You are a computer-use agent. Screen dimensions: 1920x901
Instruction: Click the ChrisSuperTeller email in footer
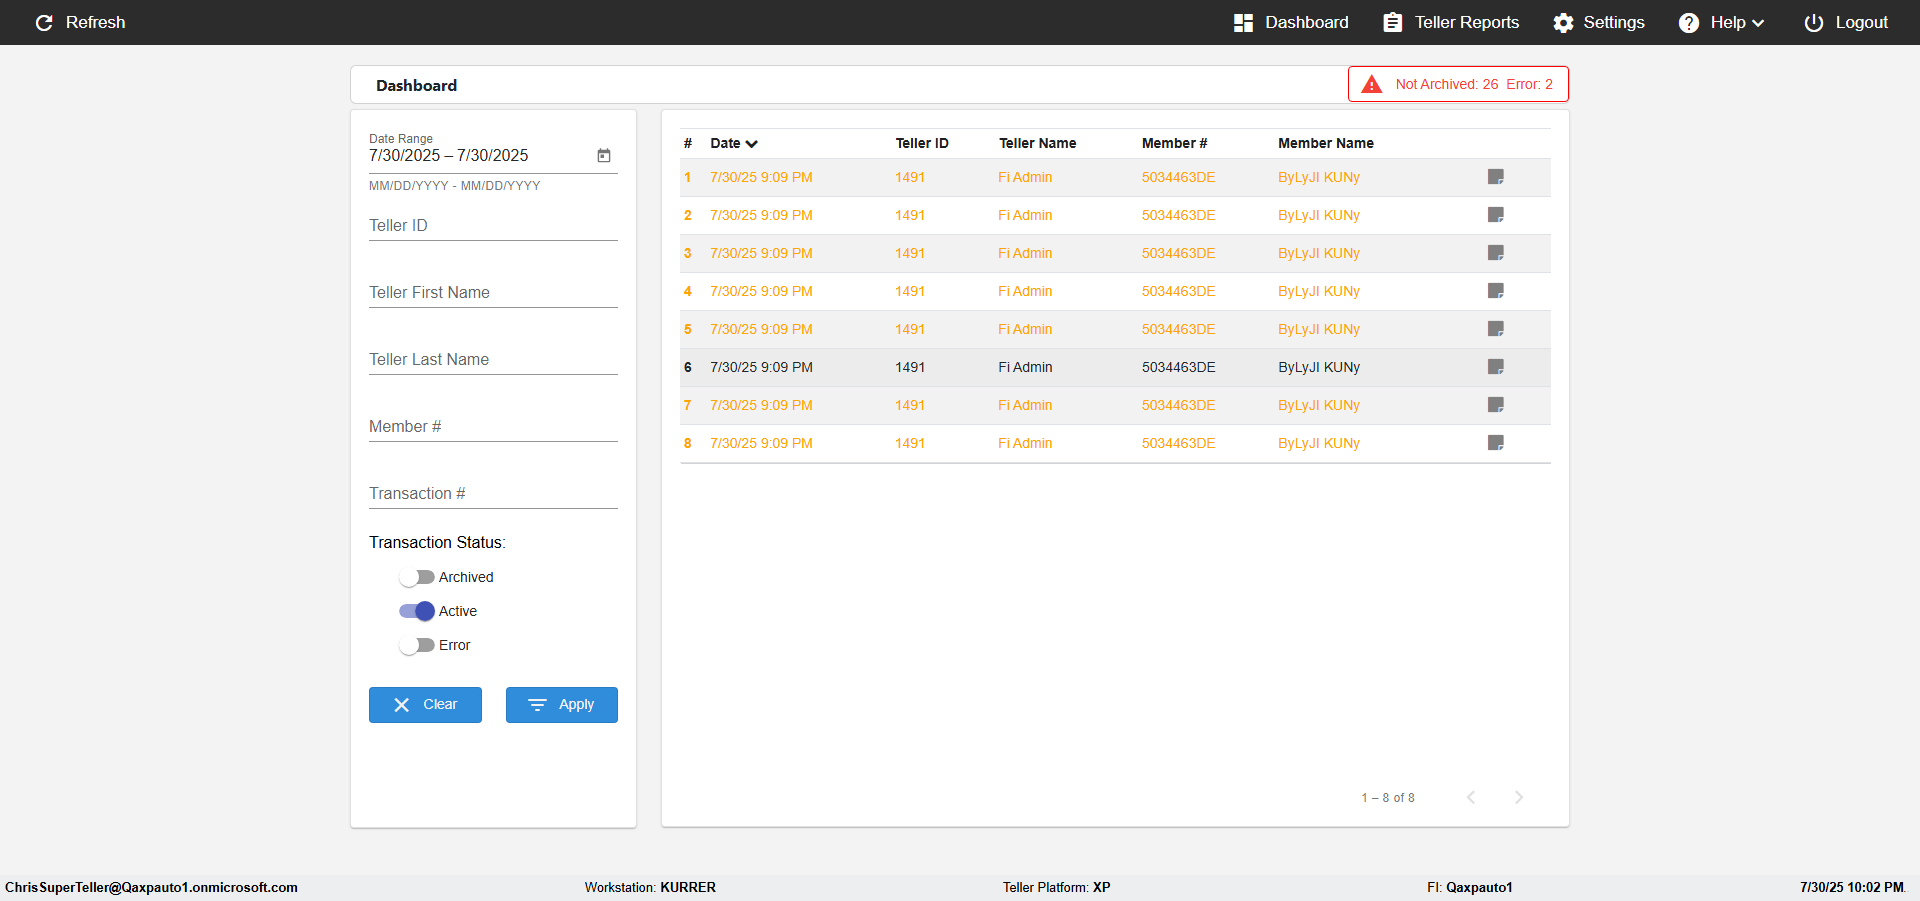coord(151,887)
